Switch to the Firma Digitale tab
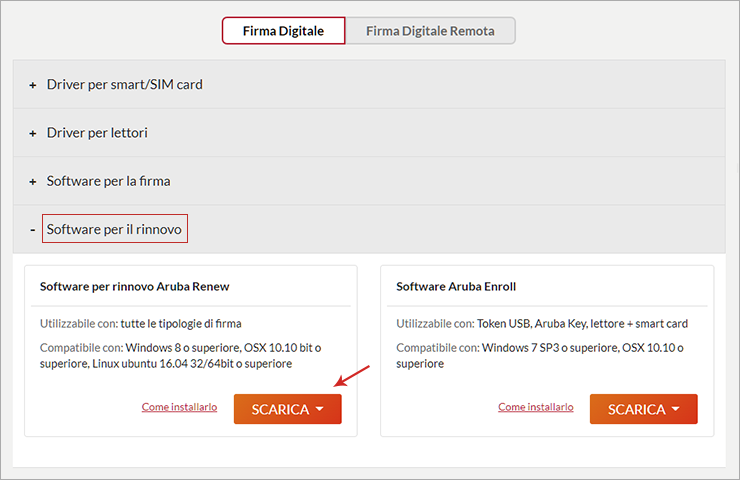 point(283,31)
